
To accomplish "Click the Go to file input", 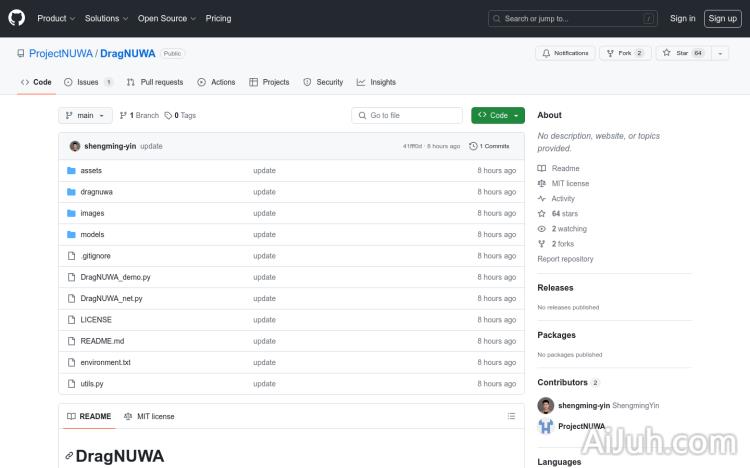I will [407, 115].
